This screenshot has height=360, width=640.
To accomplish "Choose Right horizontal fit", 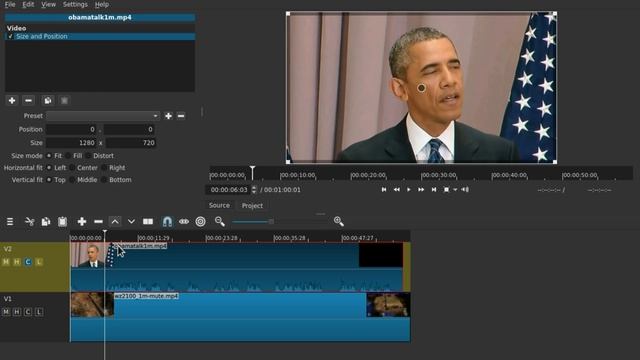I will coord(113,168).
